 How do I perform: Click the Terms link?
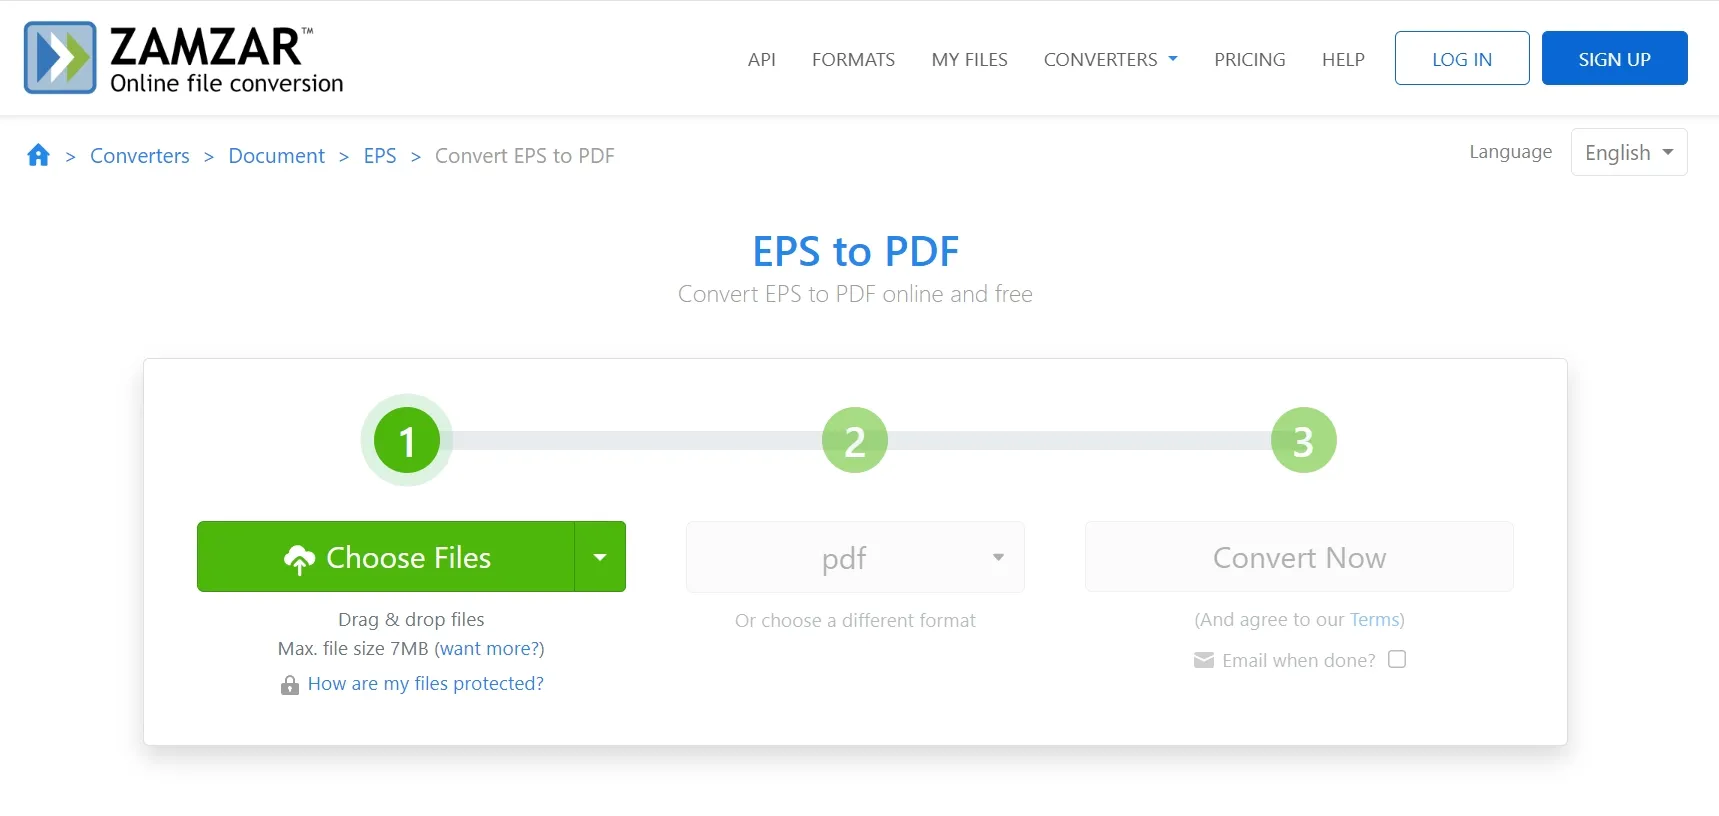pyautogui.click(x=1374, y=620)
